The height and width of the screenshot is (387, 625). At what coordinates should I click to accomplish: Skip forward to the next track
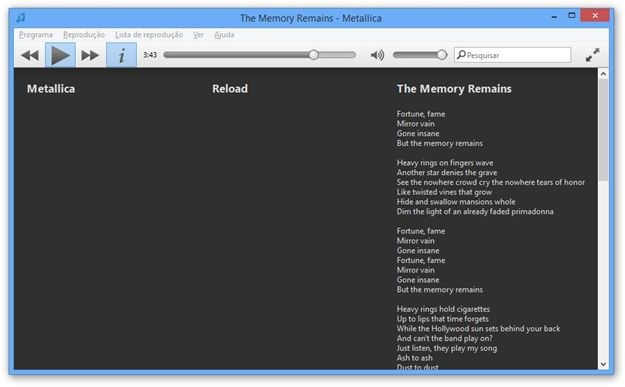click(x=90, y=55)
